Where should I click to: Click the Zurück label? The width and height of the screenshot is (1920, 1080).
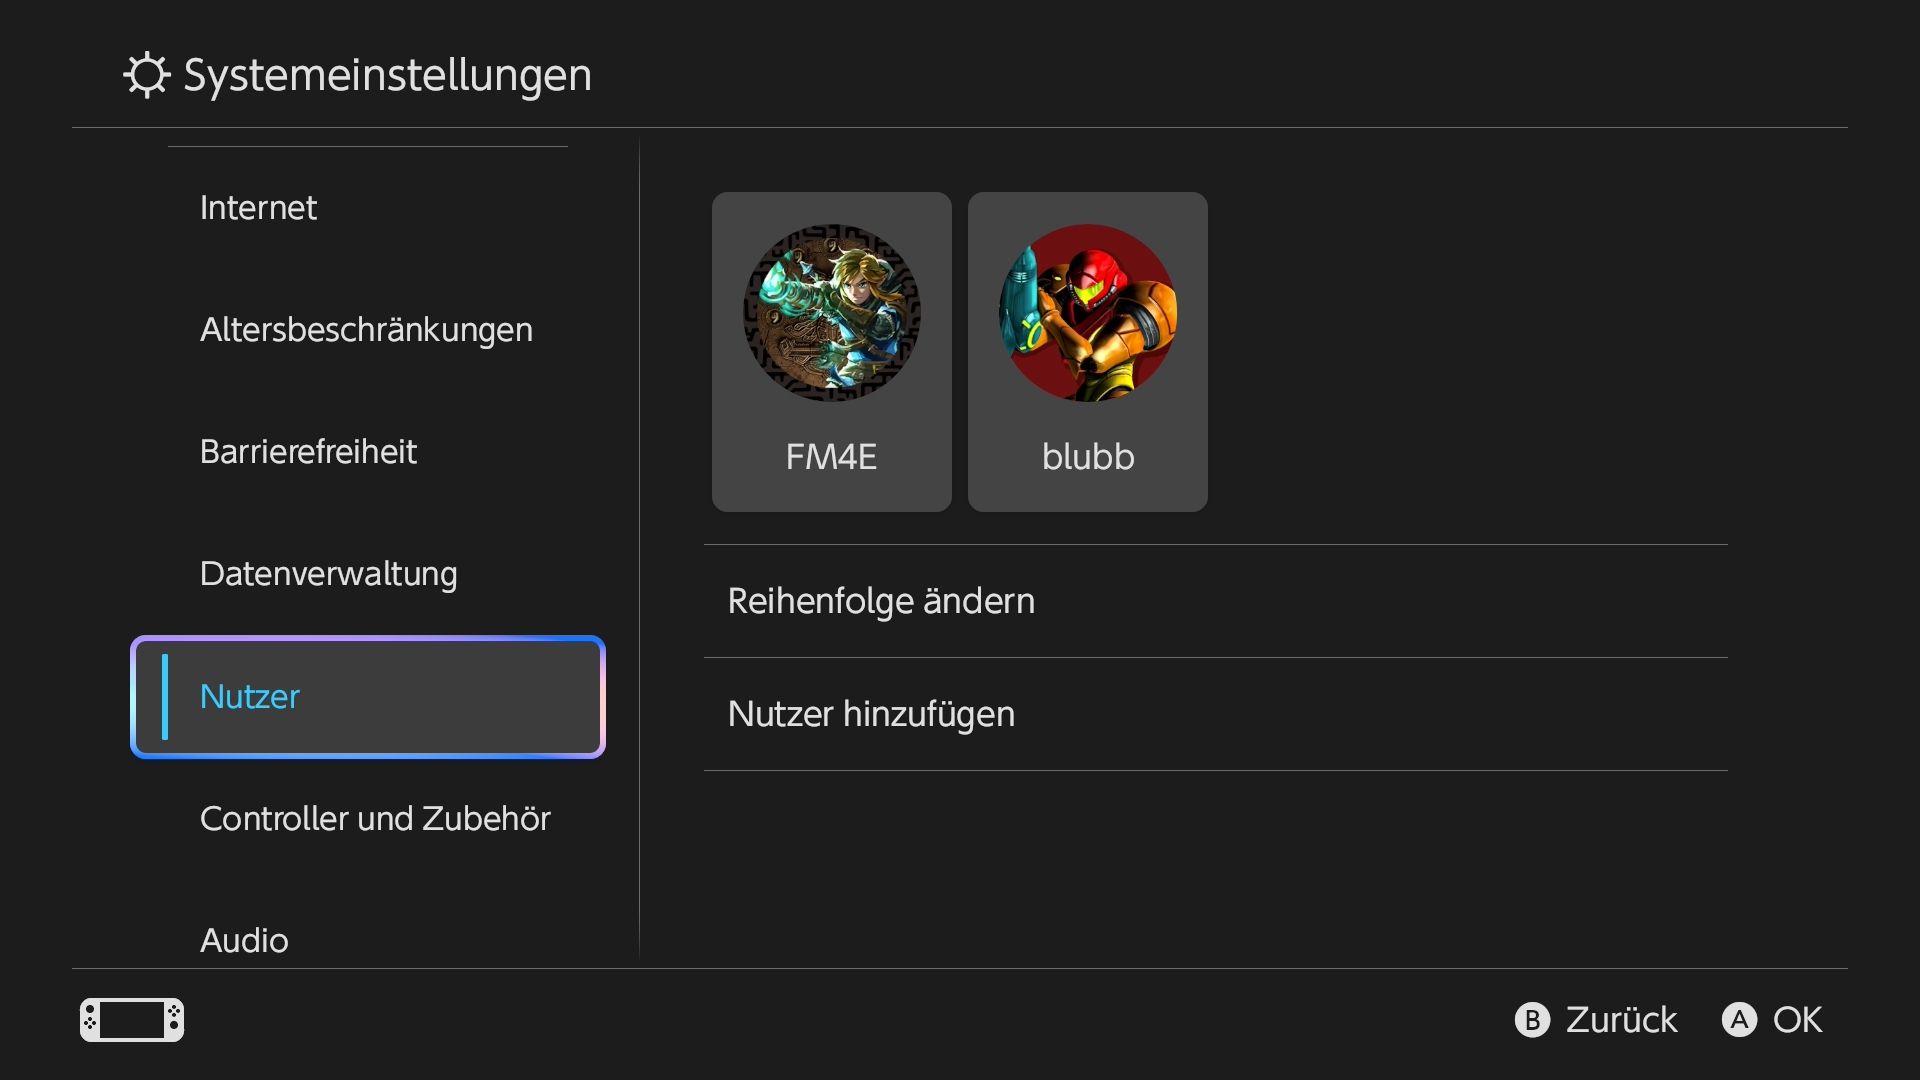tap(1621, 1020)
